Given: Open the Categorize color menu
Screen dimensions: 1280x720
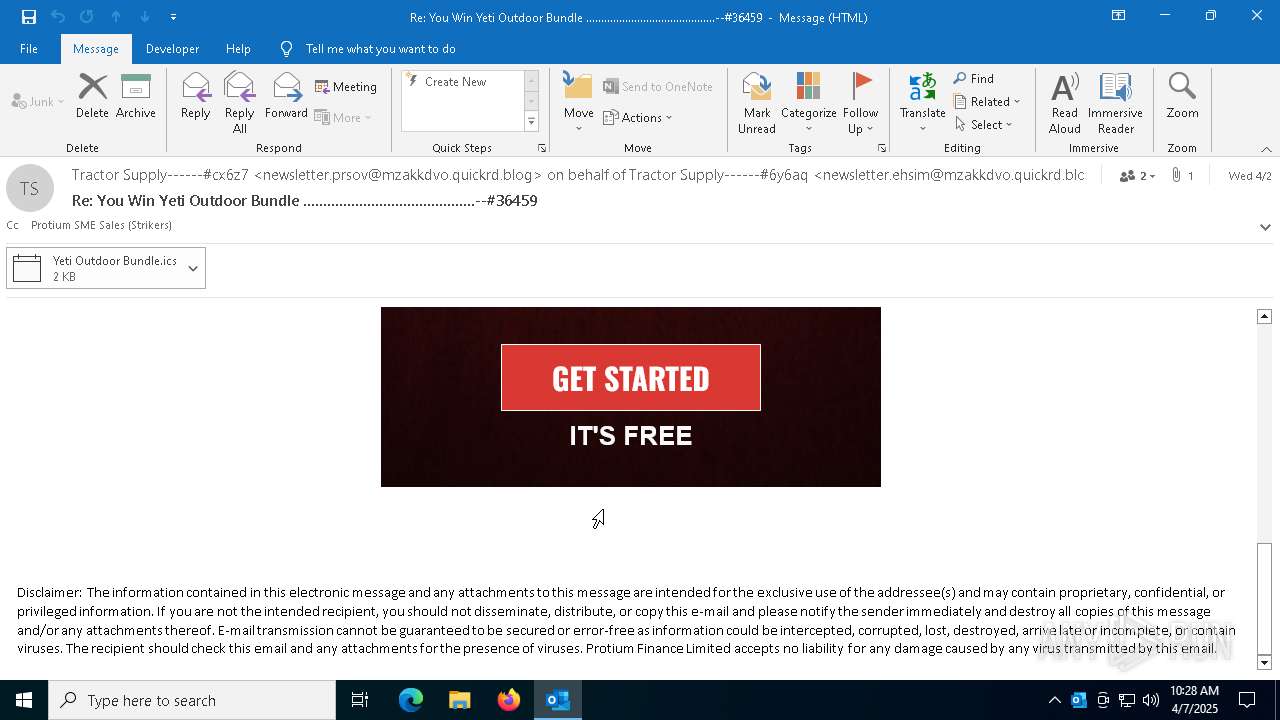Looking at the screenshot, I should click(808, 102).
